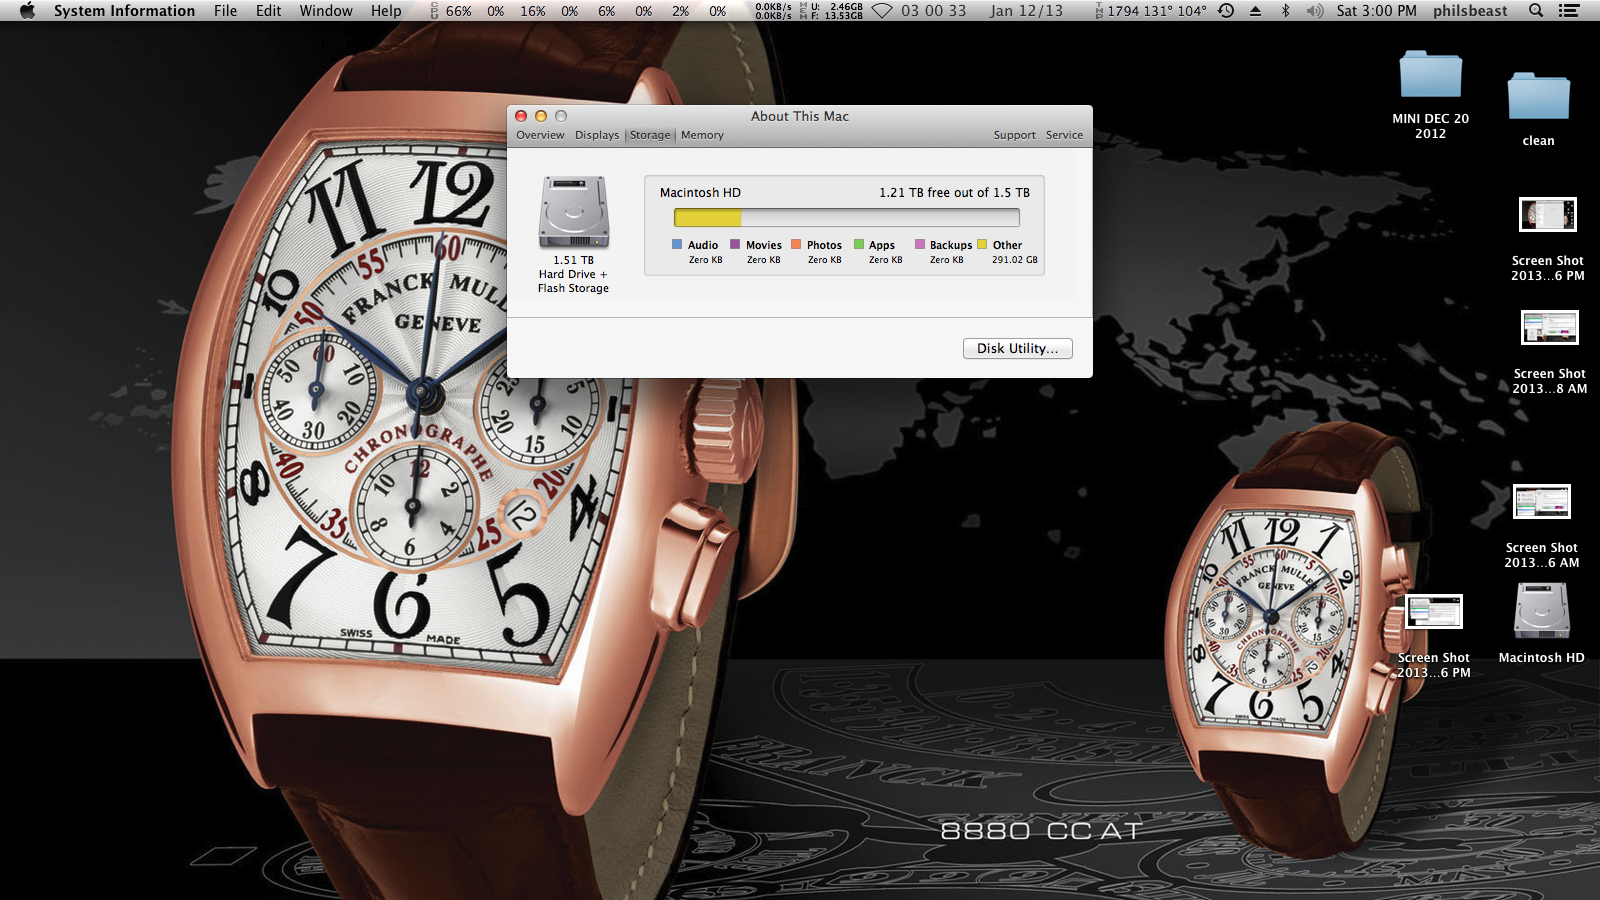Click the blue Audio color swatch

pos(677,244)
